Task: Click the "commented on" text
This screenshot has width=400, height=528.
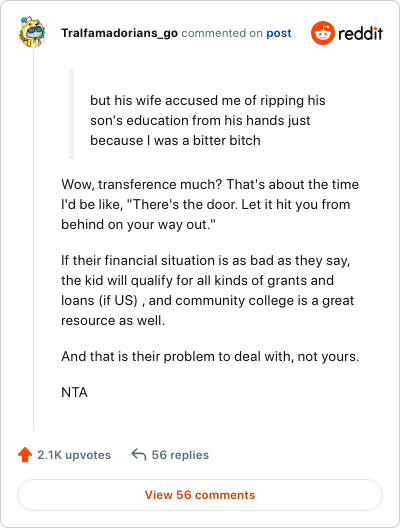Action: [x=222, y=33]
